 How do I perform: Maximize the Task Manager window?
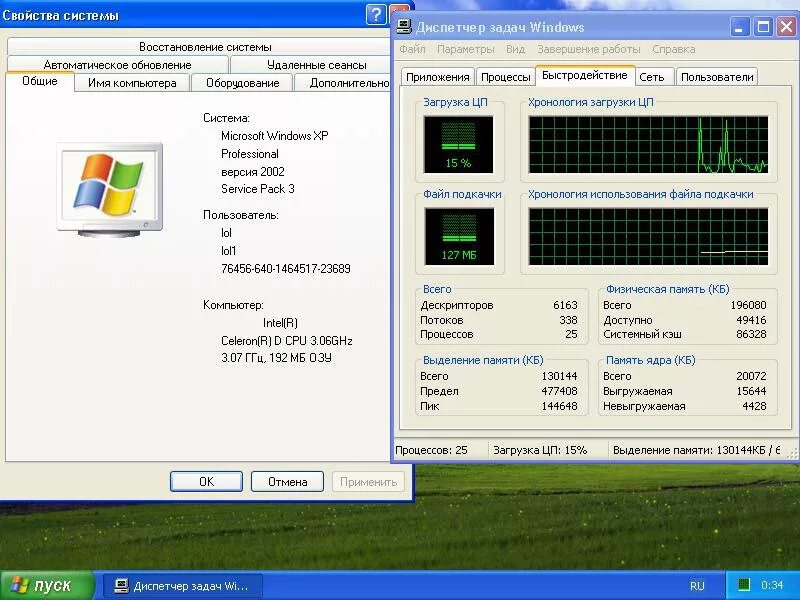pyautogui.click(x=763, y=27)
